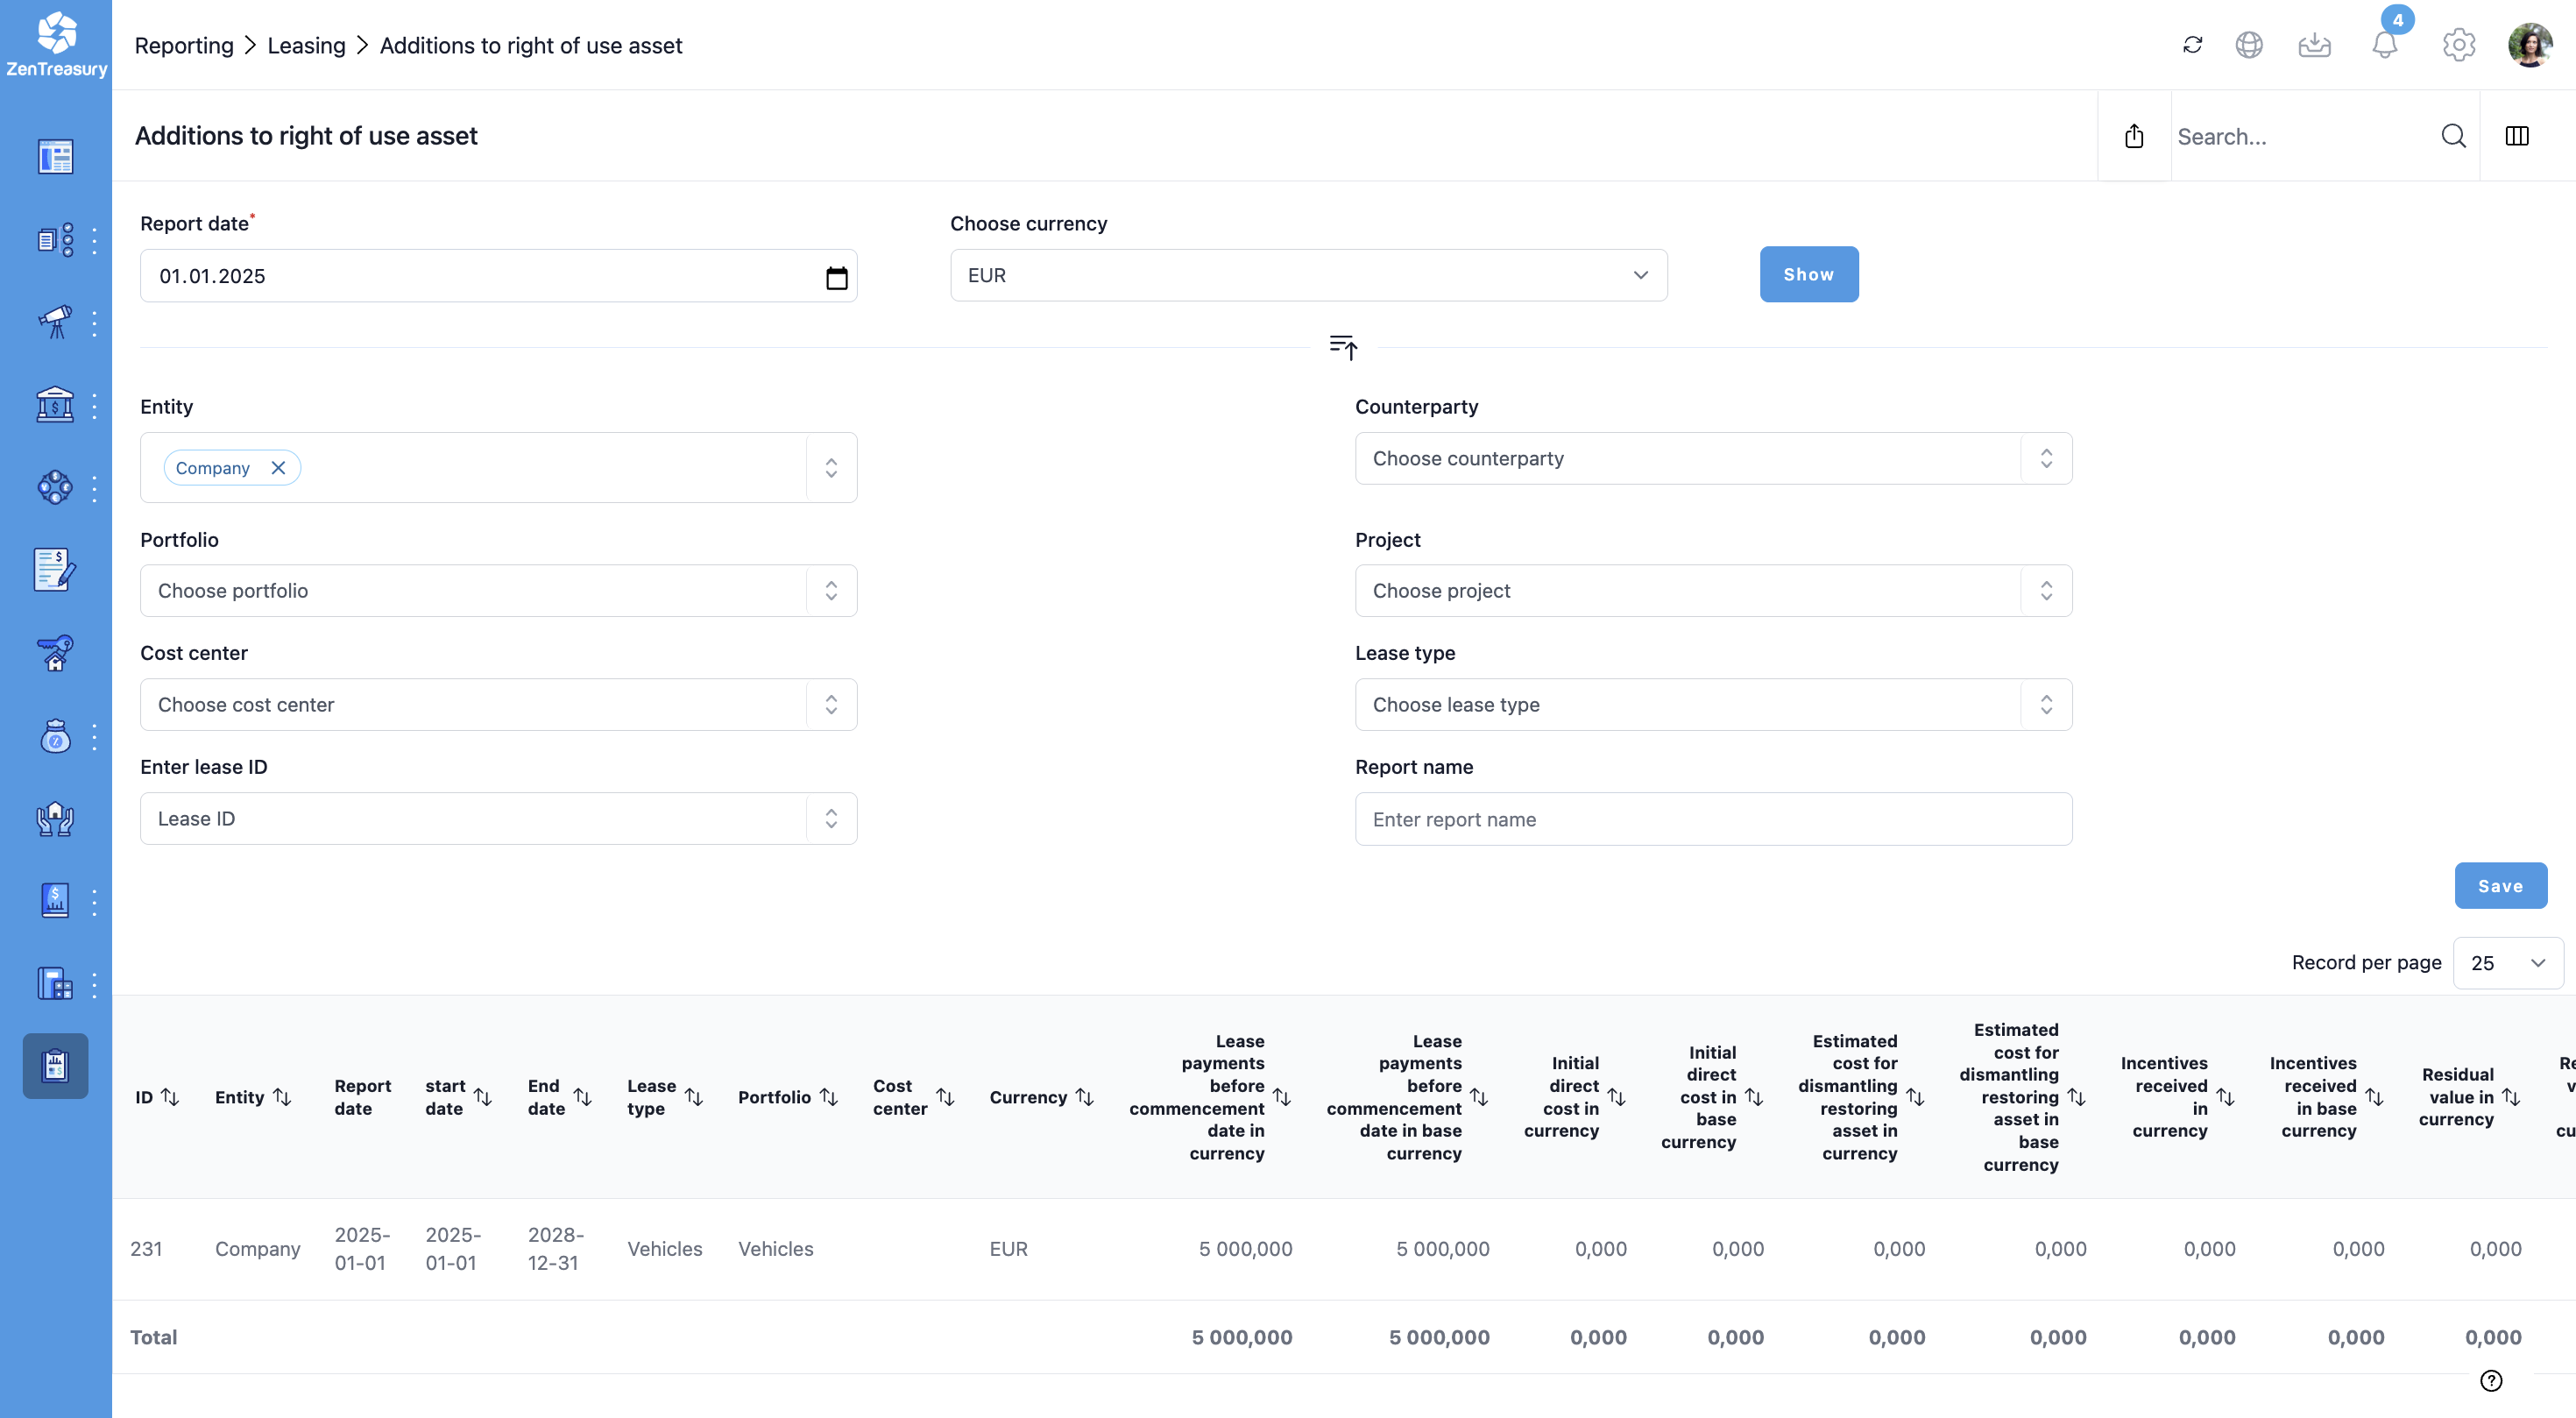Expand the Choose currency EUR dropdown
The image size is (2576, 1418).
[x=1308, y=275]
